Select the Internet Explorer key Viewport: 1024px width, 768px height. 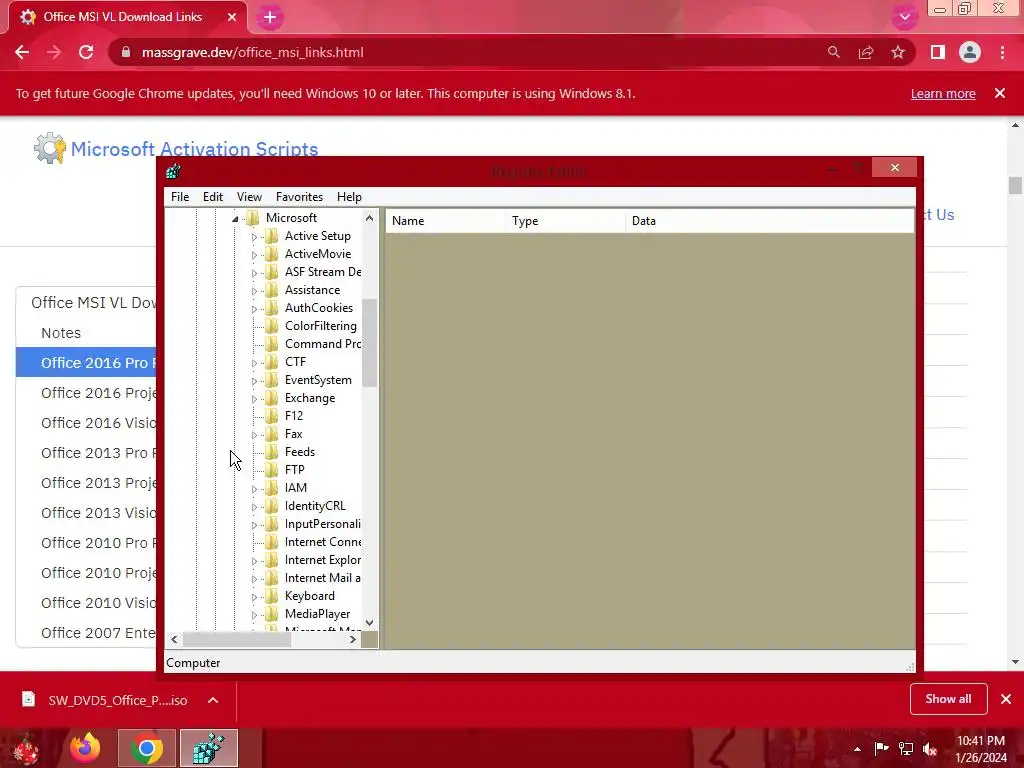click(323, 560)
